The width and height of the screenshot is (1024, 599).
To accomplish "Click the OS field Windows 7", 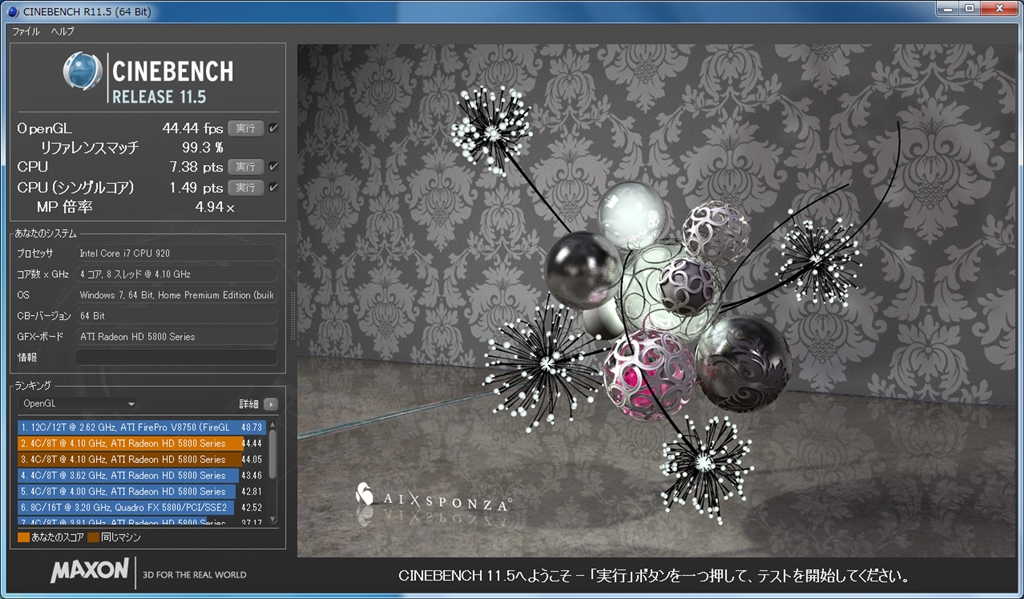I will pyautogui.click(x=176, y=295).
